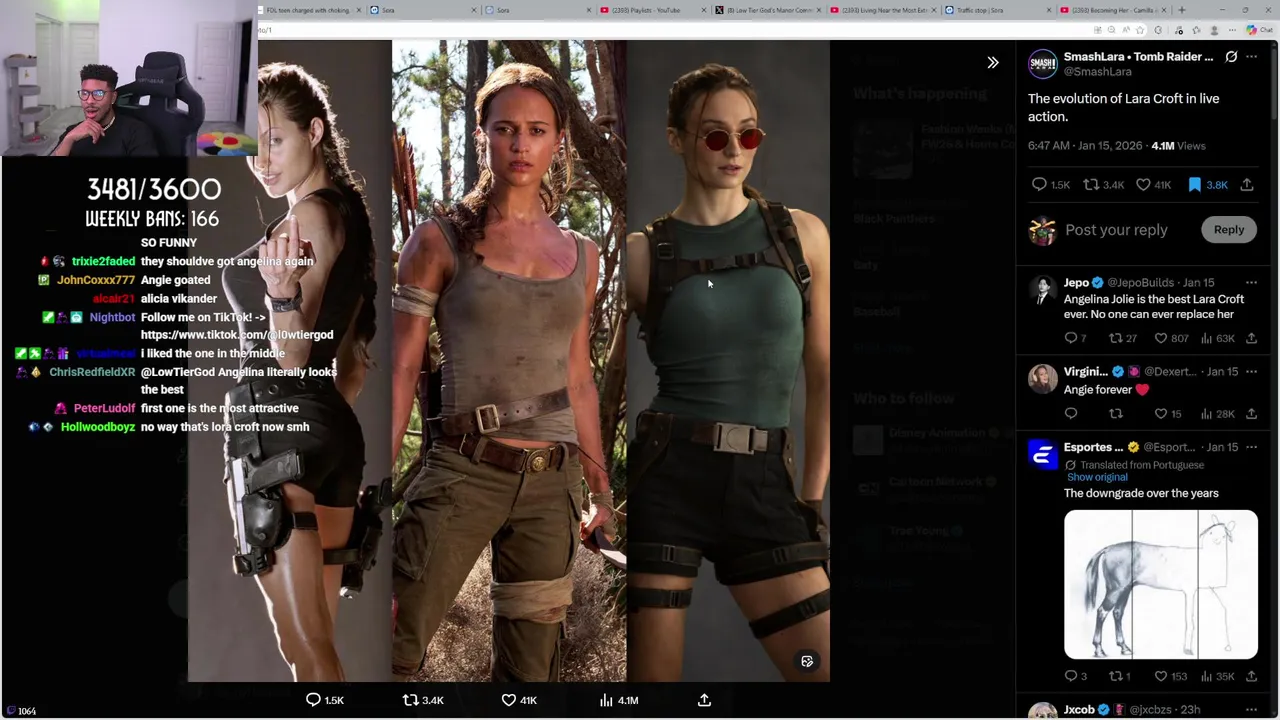Viewport: 1280px width, 720px height.
Task: View the 28K views on Angie forever comment
Action: [x=1217, y=414]
